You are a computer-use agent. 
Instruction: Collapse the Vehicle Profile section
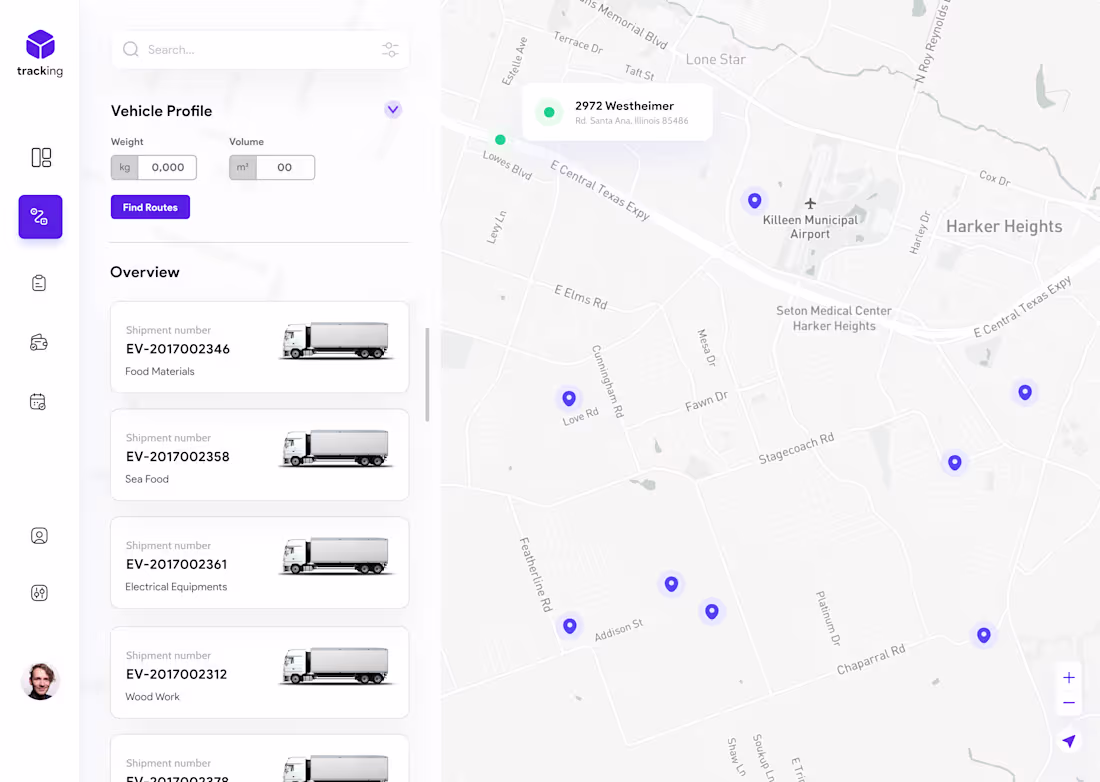393,109
